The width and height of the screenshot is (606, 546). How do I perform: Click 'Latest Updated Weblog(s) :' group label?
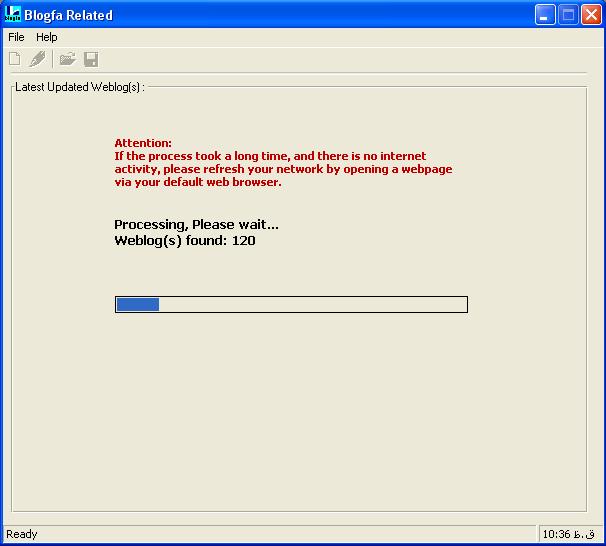(x=80, y=87)
